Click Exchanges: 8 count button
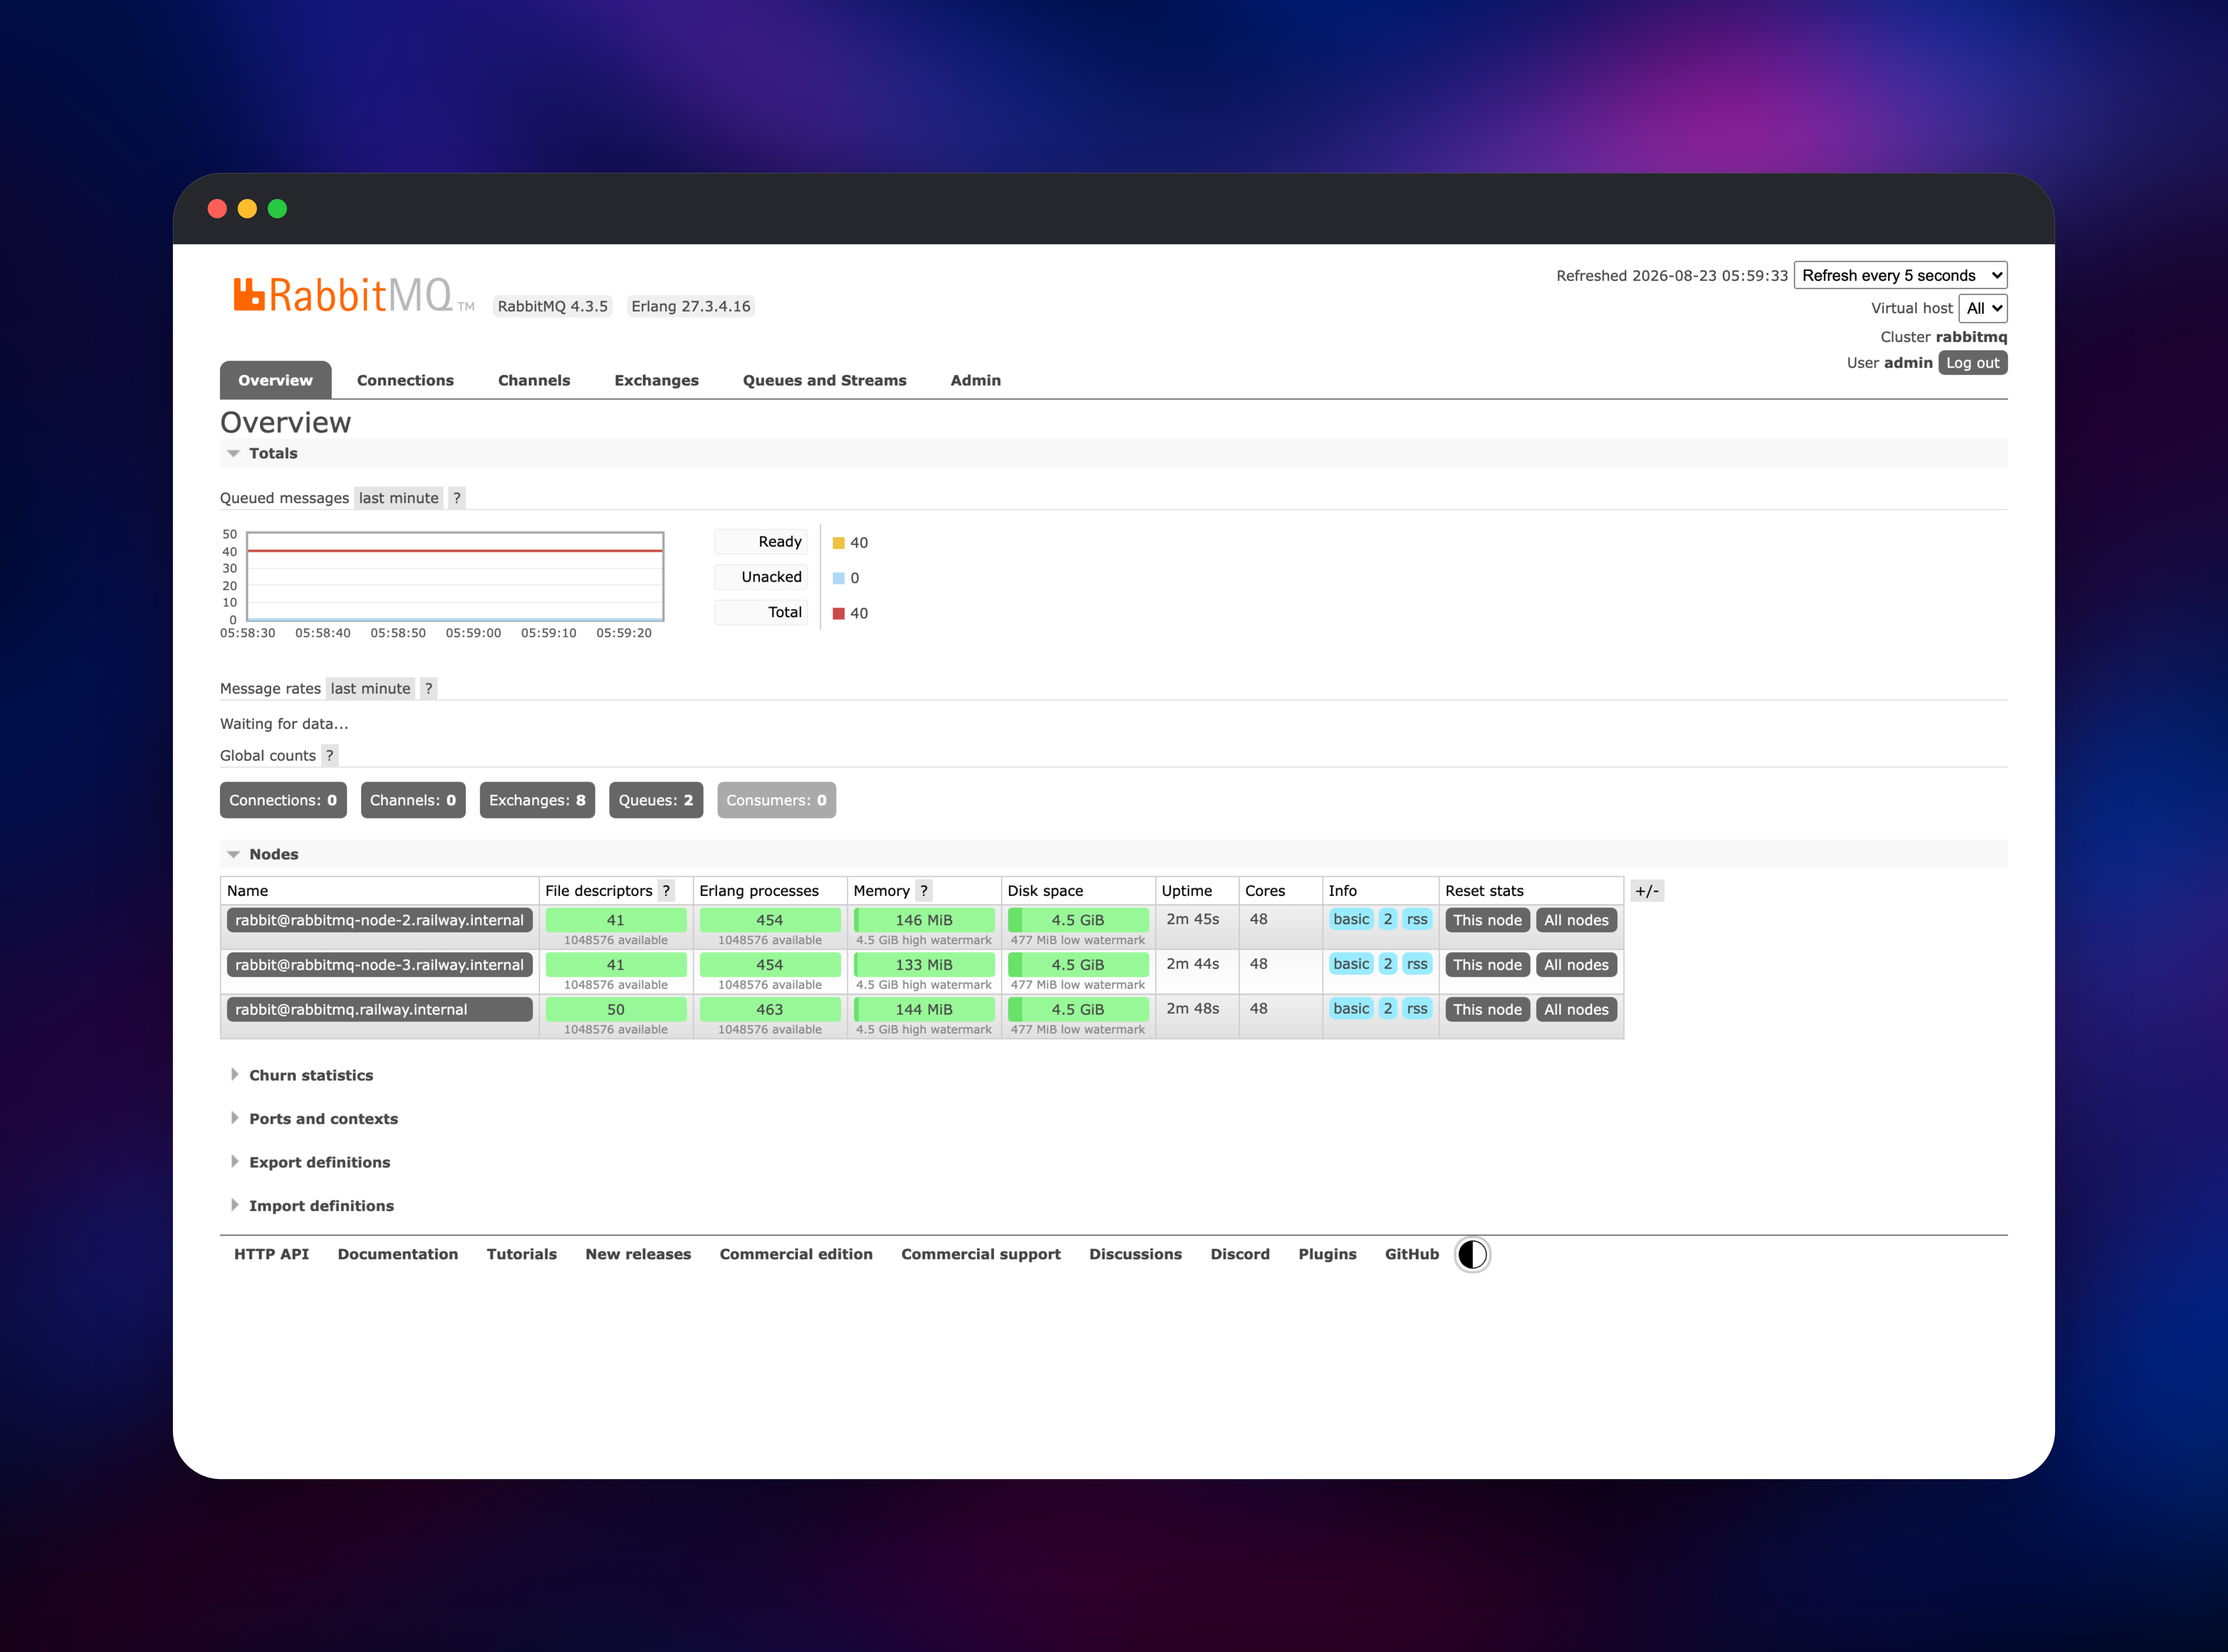The height and width of the screenshot is (1652, 2228). pyautogui.click(x=537, y=800)
